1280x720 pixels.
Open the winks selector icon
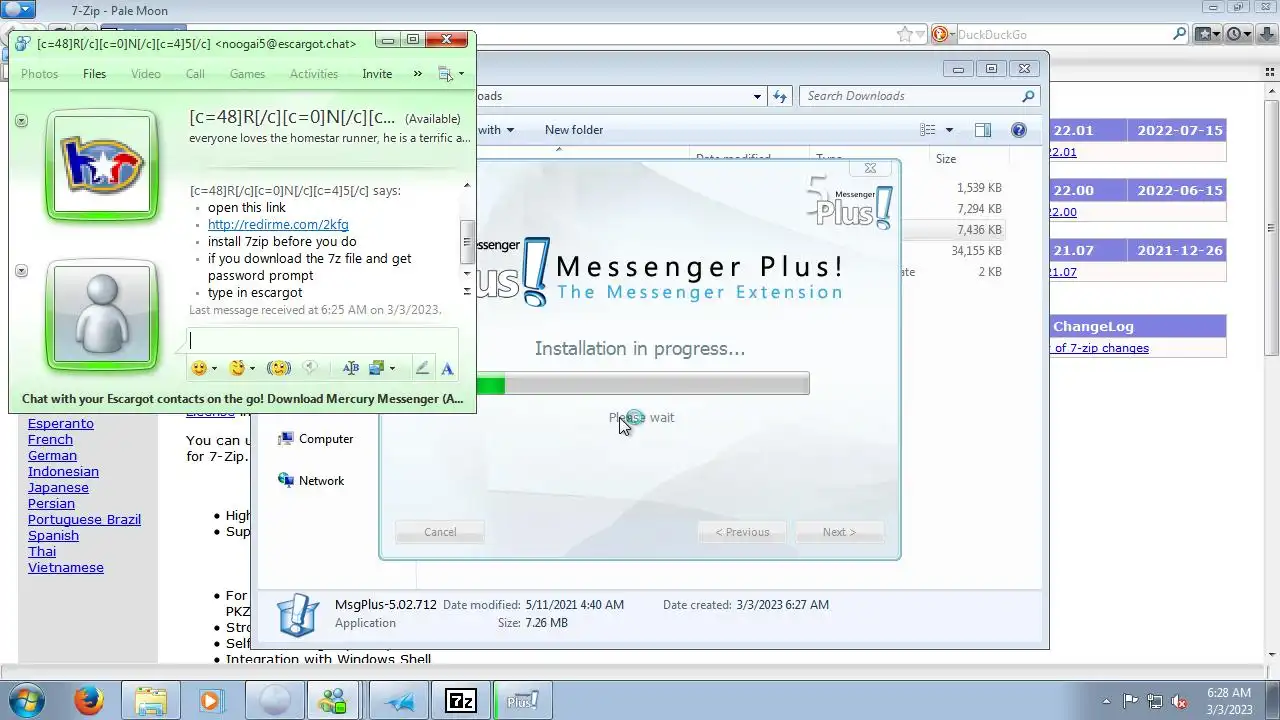[x=236, y=368]
